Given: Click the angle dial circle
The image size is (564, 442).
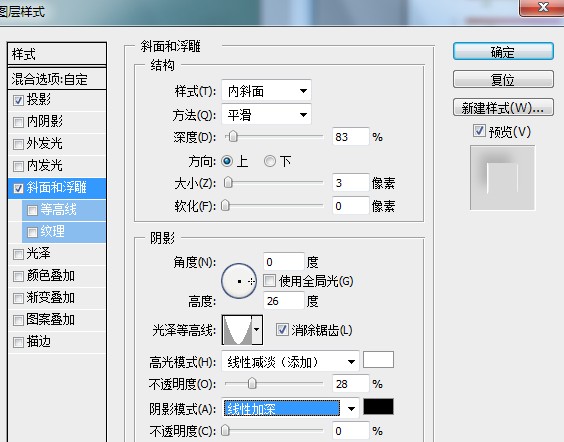Looking at the screenshot, I should [239, 281].
